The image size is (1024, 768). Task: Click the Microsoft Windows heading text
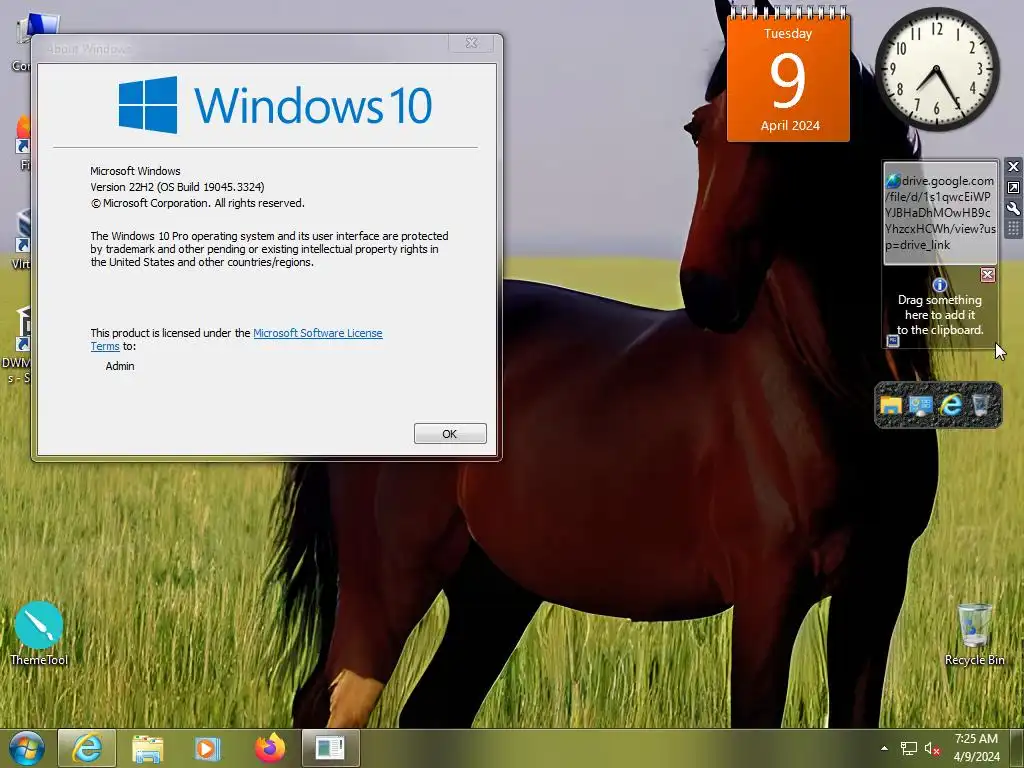tap(135, 171)
